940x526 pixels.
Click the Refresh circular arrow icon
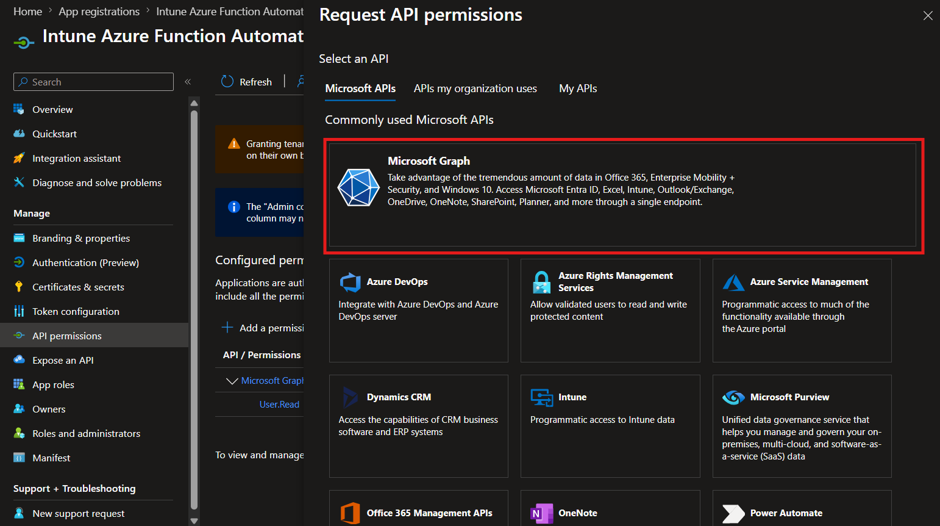click(227, 82)
